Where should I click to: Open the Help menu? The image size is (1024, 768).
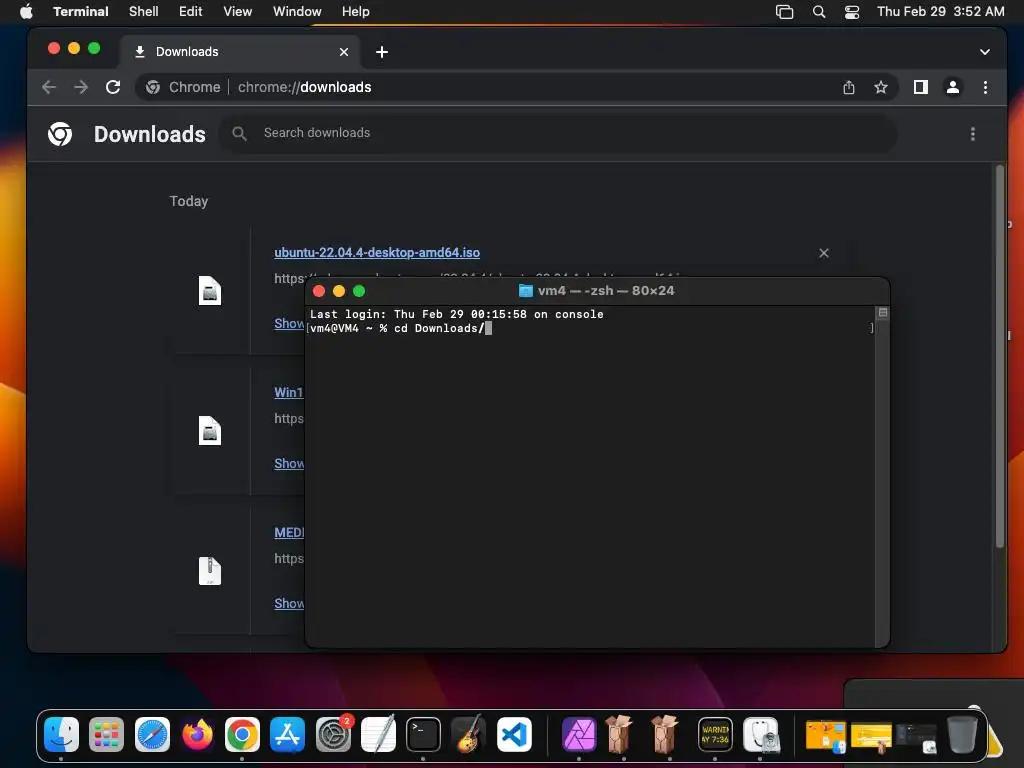tap(355, 12)
